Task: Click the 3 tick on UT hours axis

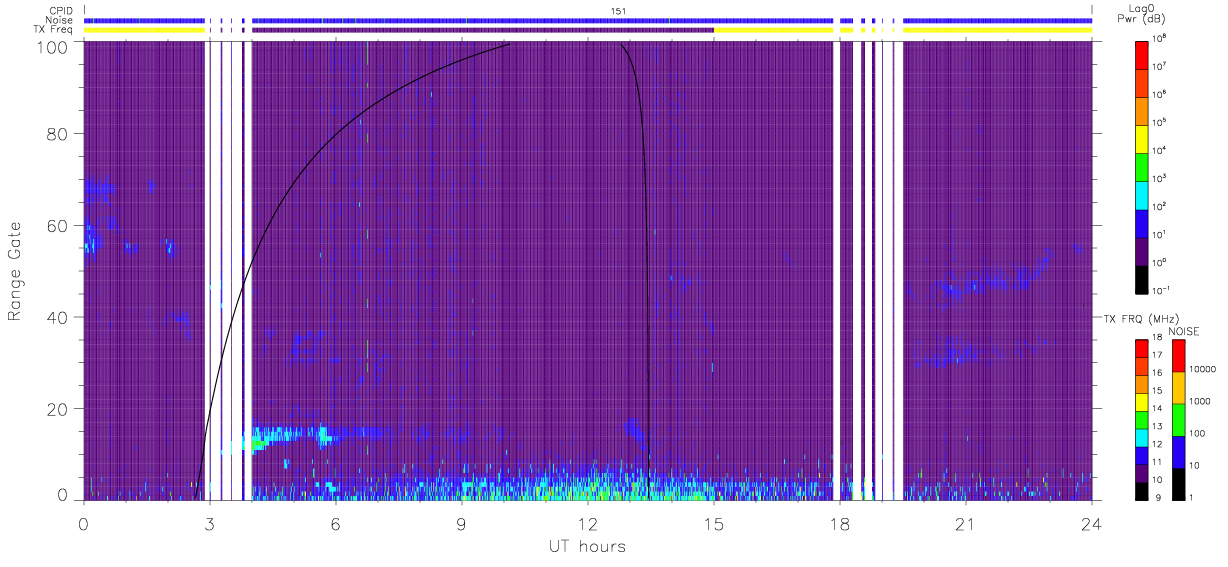Action: pos(209,523)
